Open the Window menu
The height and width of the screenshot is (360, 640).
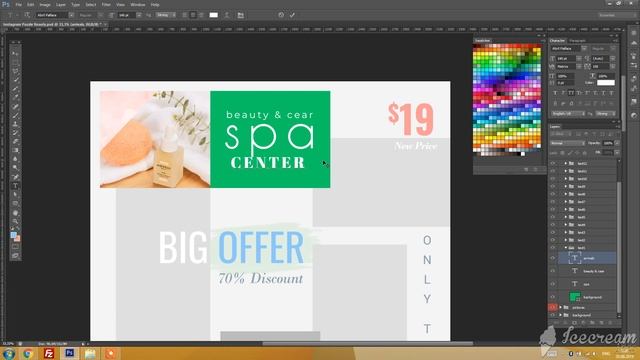coord(138,4)
